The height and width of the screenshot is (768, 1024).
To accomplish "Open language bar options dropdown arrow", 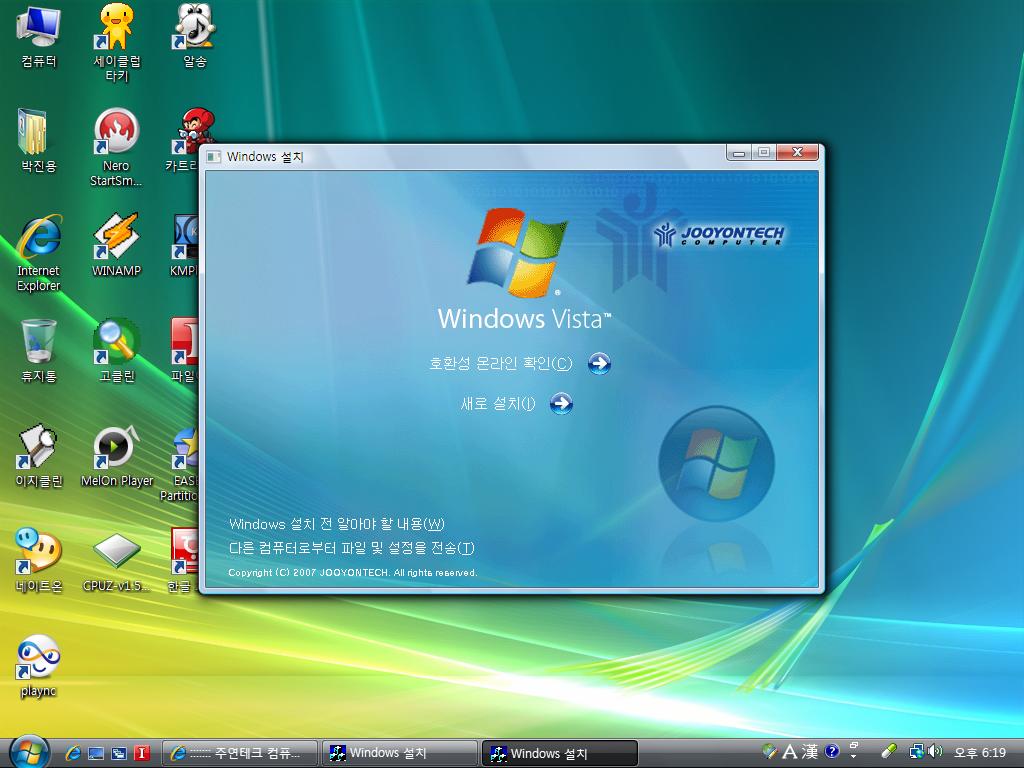I will click(x=853, y=755).
